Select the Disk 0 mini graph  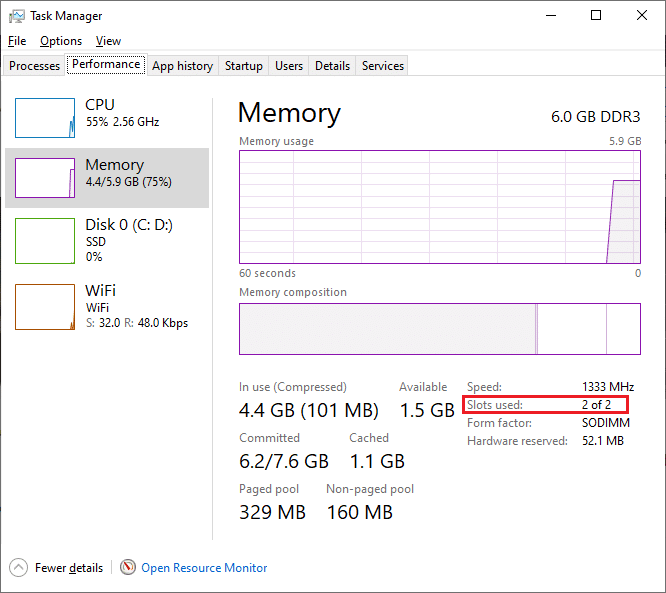pos(45,238)
